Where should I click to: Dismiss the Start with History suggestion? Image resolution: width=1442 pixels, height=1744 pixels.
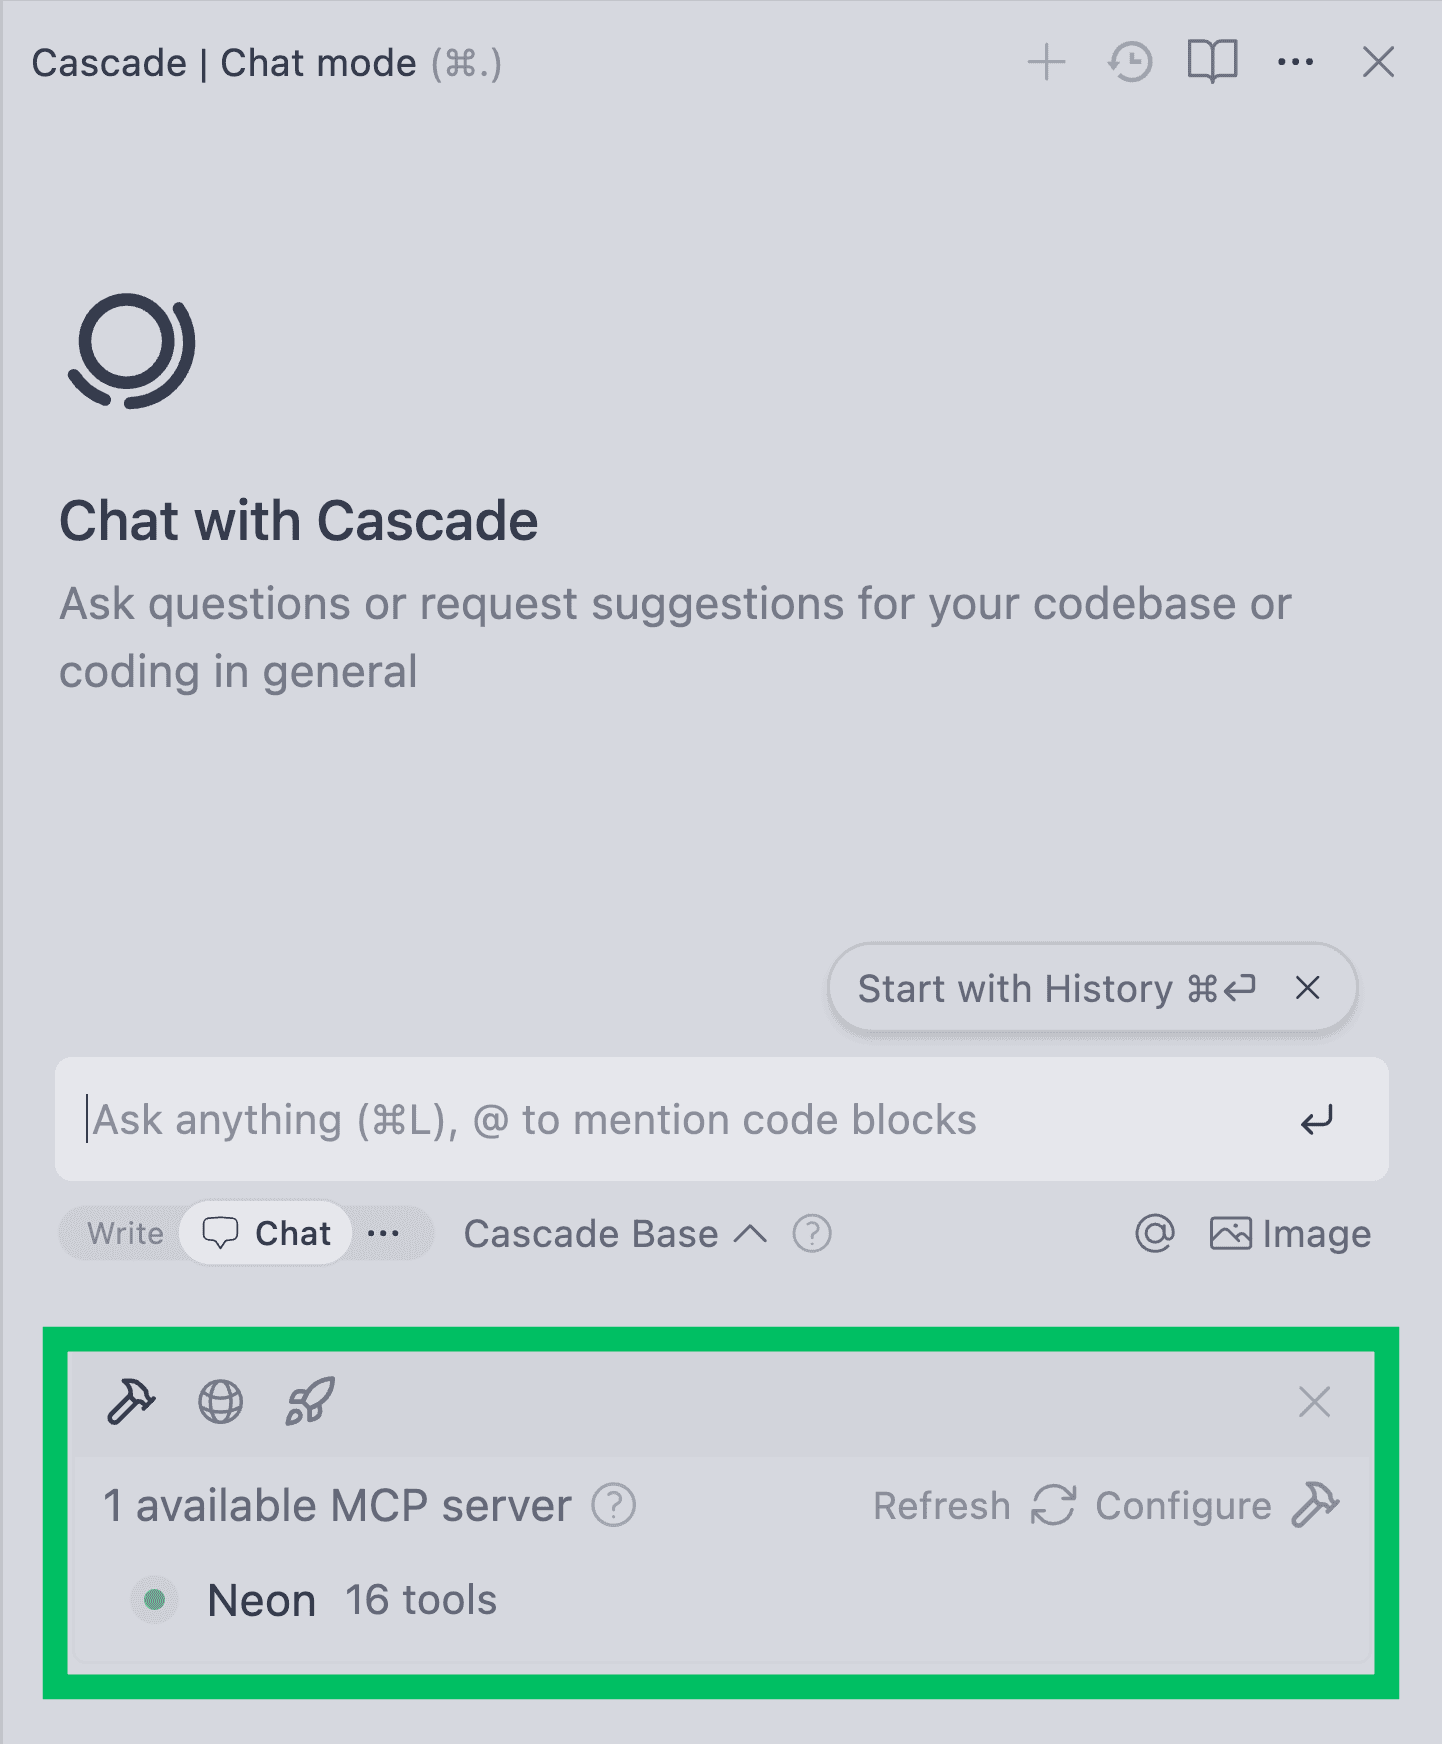pyautogui.click(x=1307, y=988)
